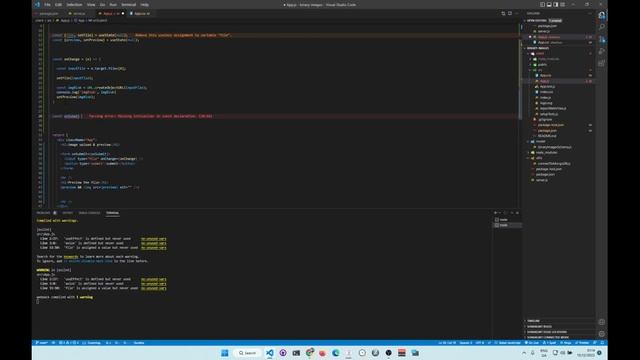The width and height of the screenshot is (640, 360).
Task: Open the Source Control view icon
Action: [x=602, y=40]
